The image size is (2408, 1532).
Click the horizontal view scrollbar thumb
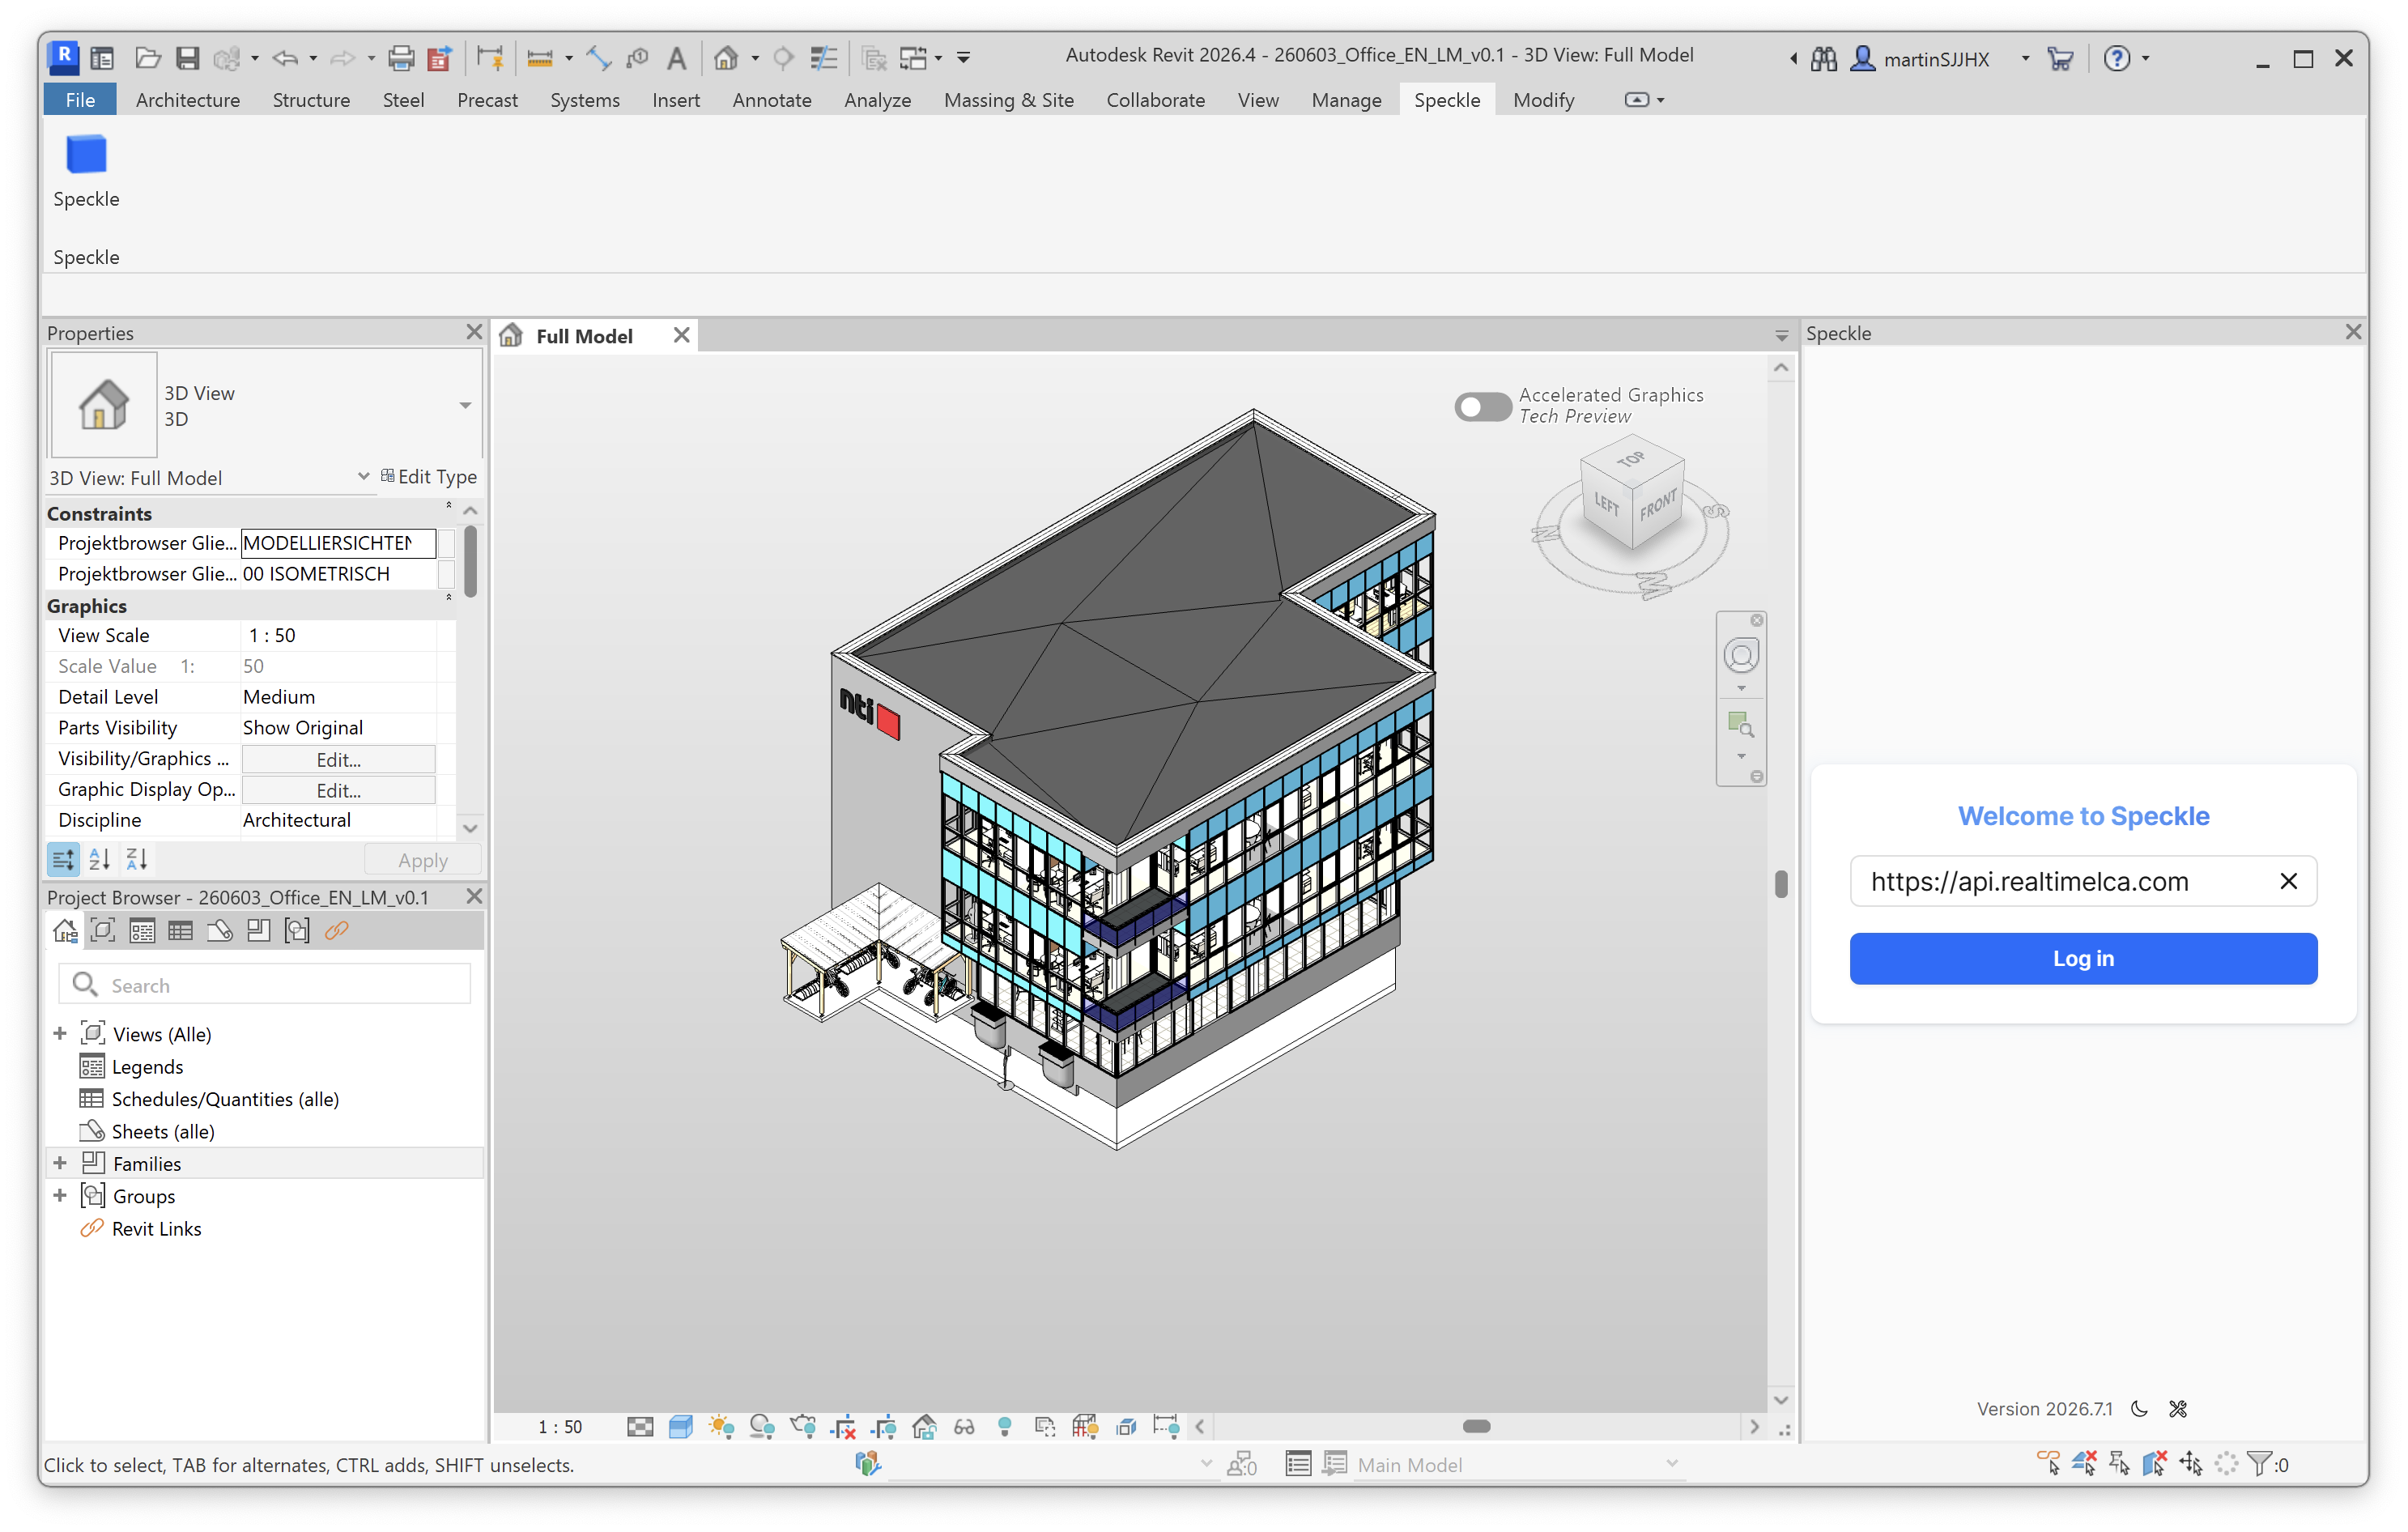pos(1476,1427)
